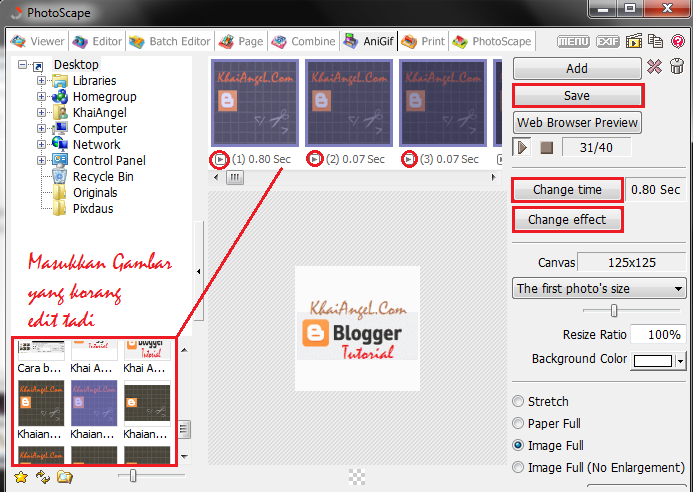Select frame 1 thumbnail in the filmstrip

[255, 103]
